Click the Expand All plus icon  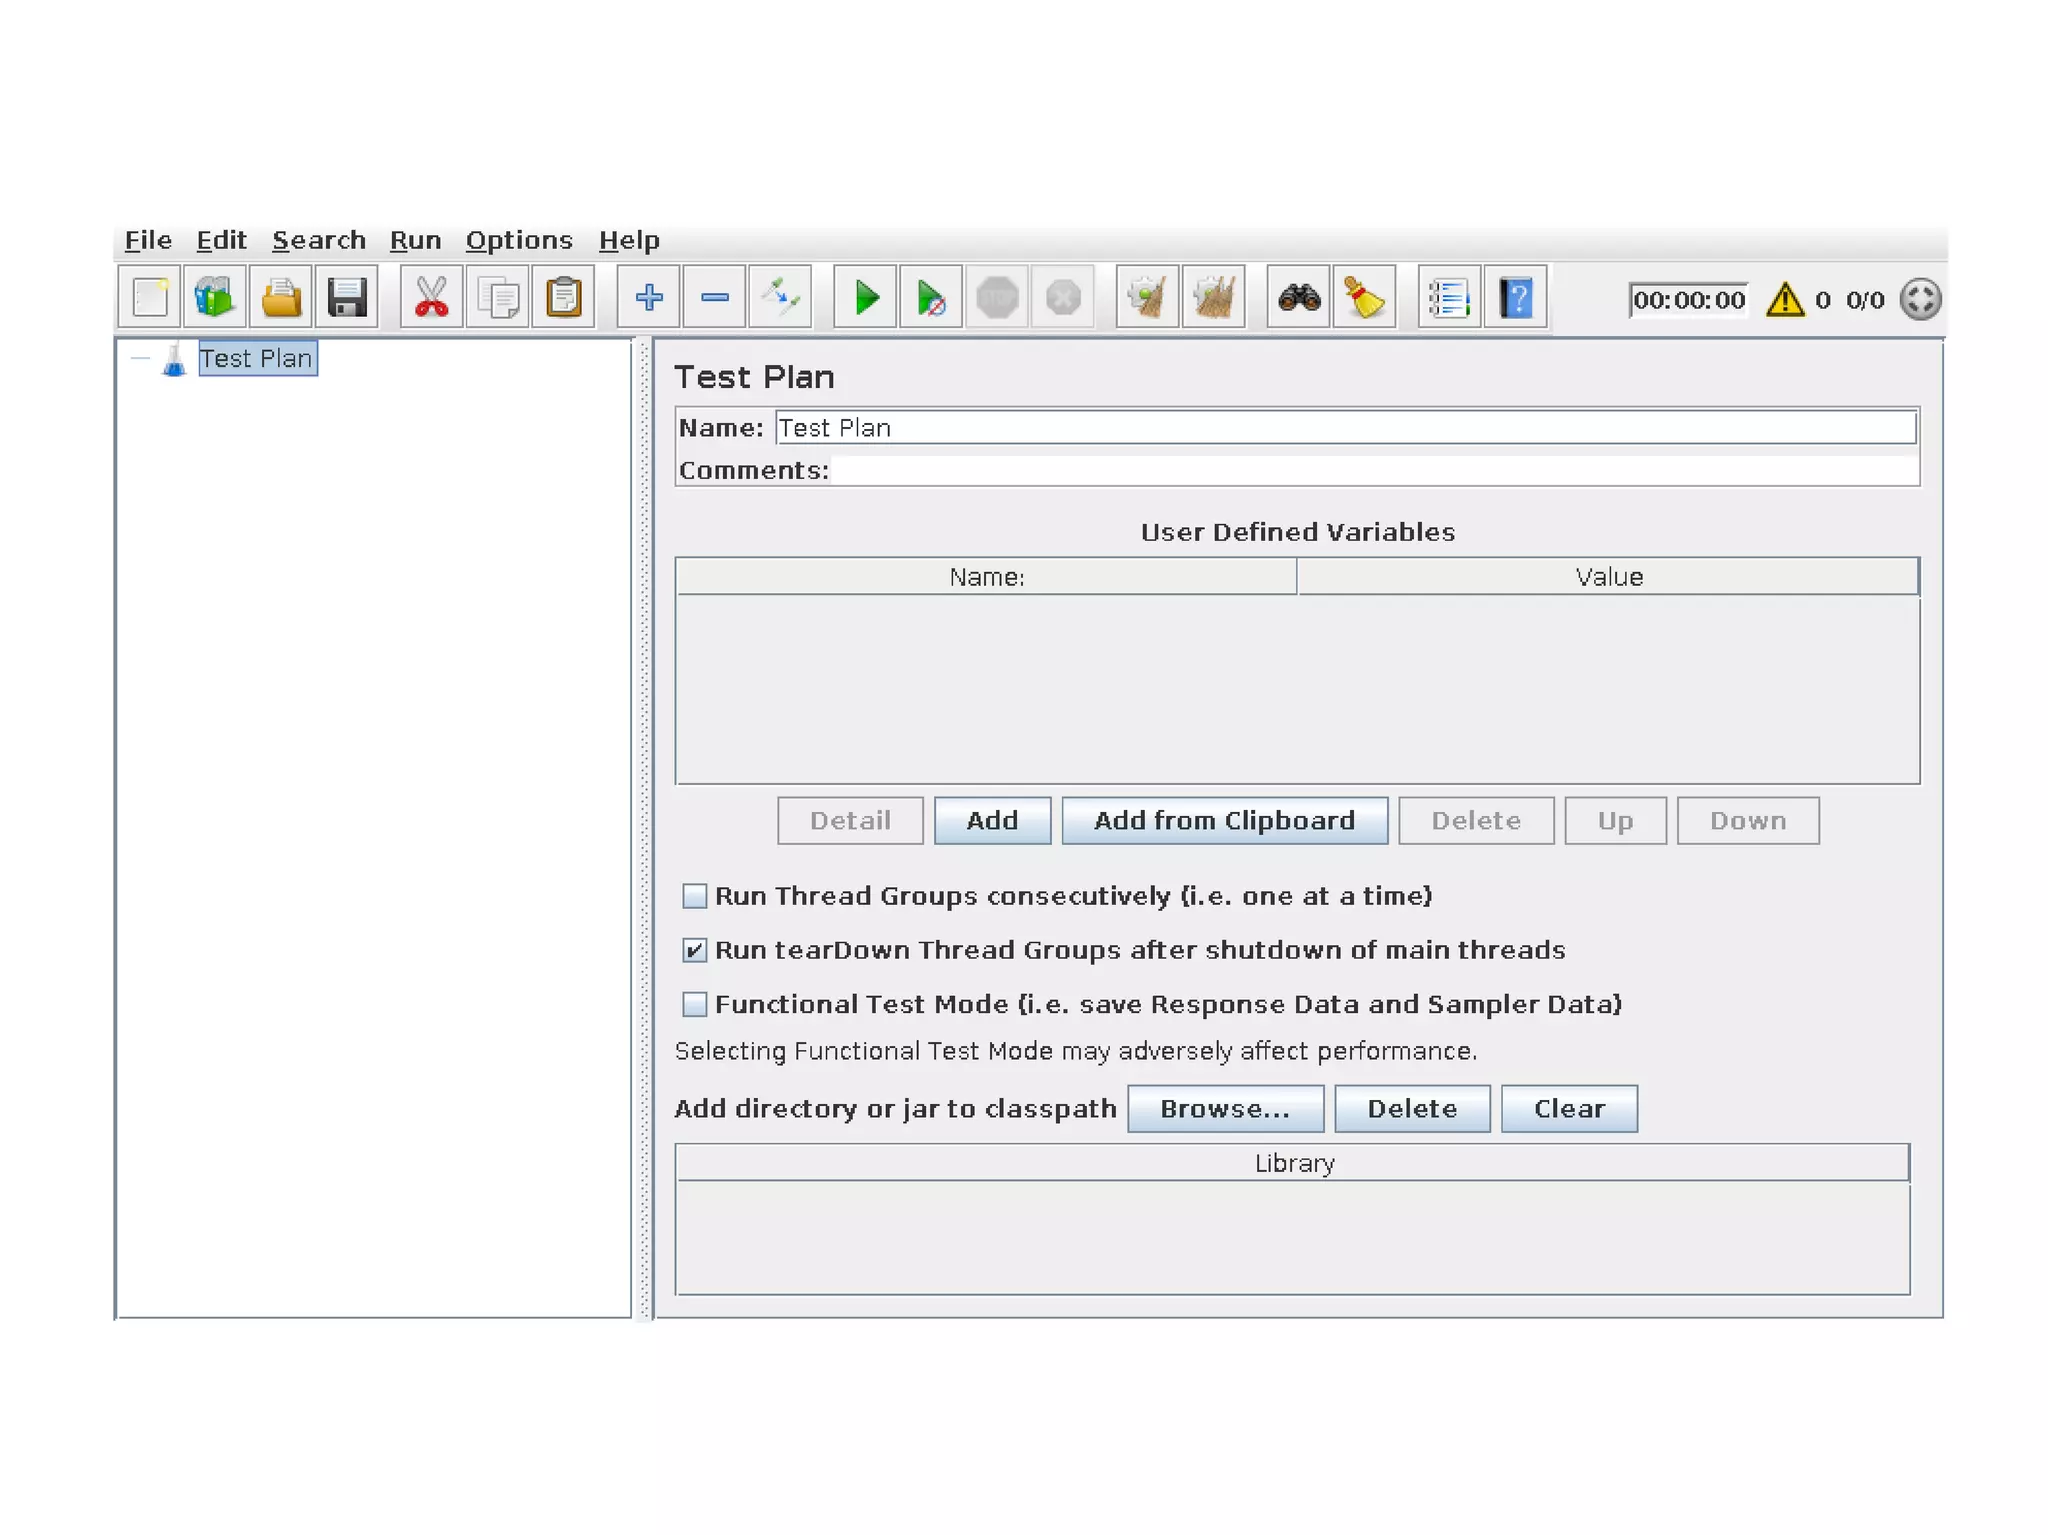pos(649,298)
